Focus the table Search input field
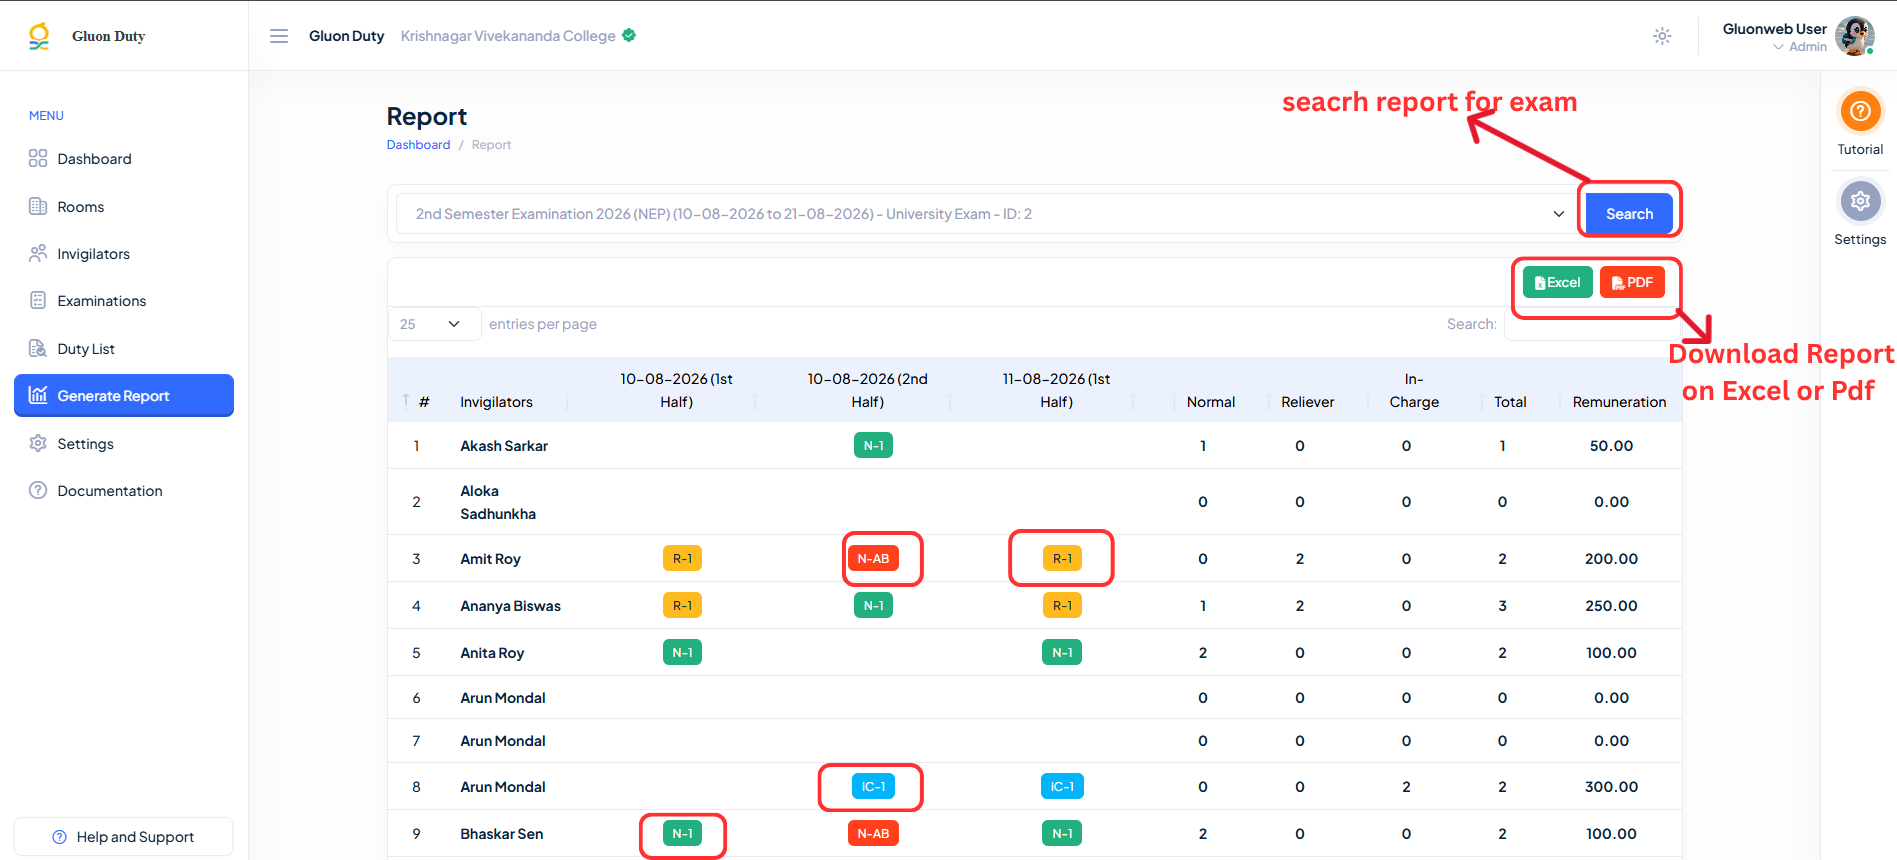The width and height of the screenshot is (1897, 860). click(1592, 324)
